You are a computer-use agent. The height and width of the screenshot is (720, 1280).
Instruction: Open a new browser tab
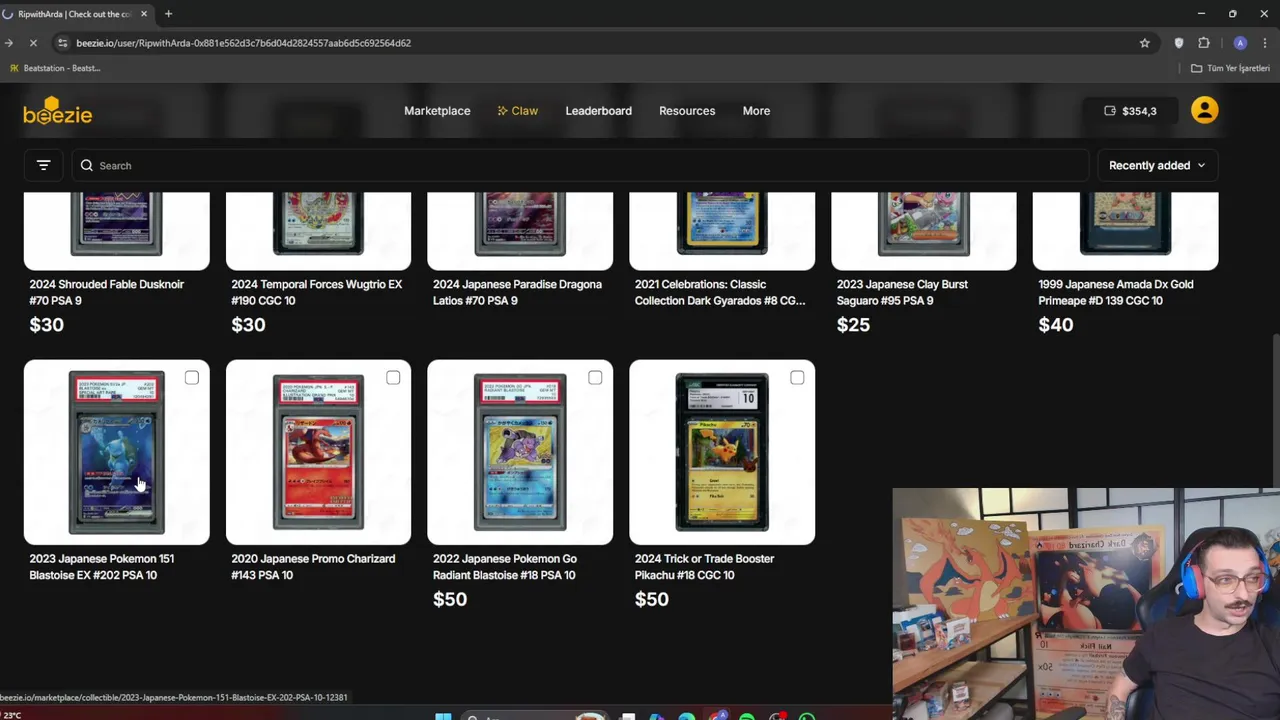pos(168,14)
